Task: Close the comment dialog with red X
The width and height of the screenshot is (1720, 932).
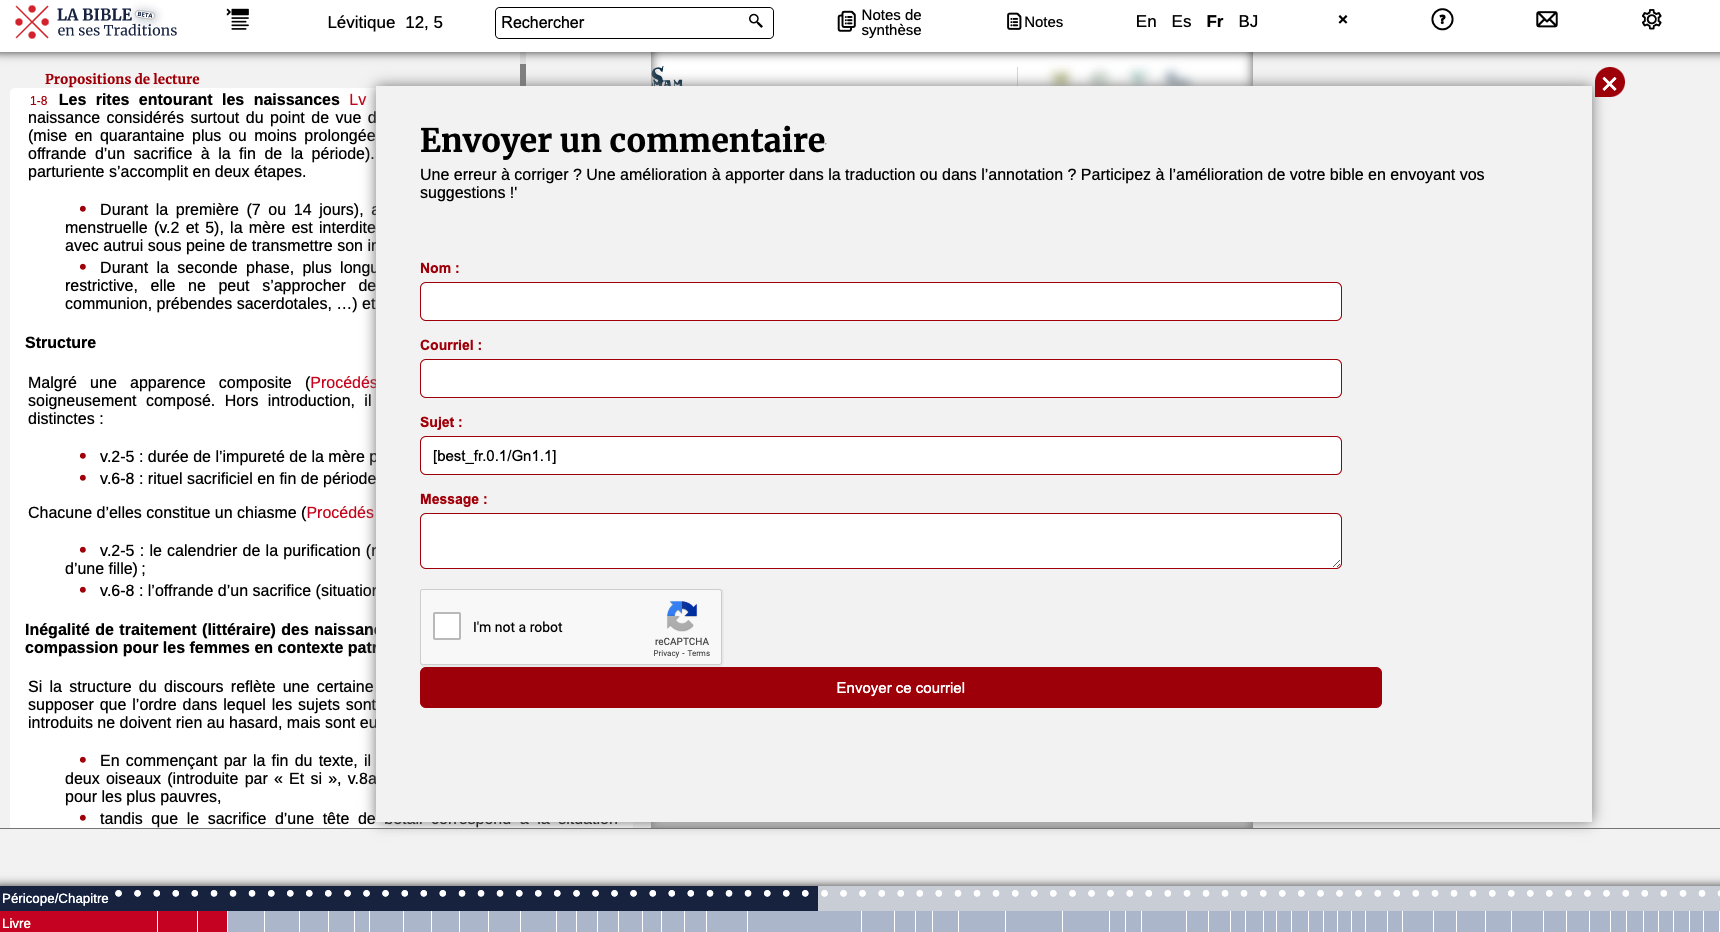Action: 1610,83
